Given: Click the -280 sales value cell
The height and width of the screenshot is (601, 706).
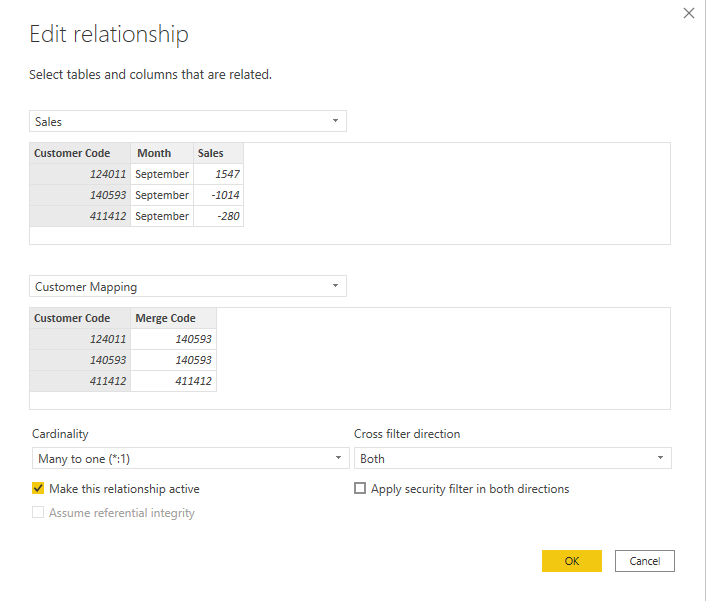Looking at the screenshot, I should coord(218,216).
